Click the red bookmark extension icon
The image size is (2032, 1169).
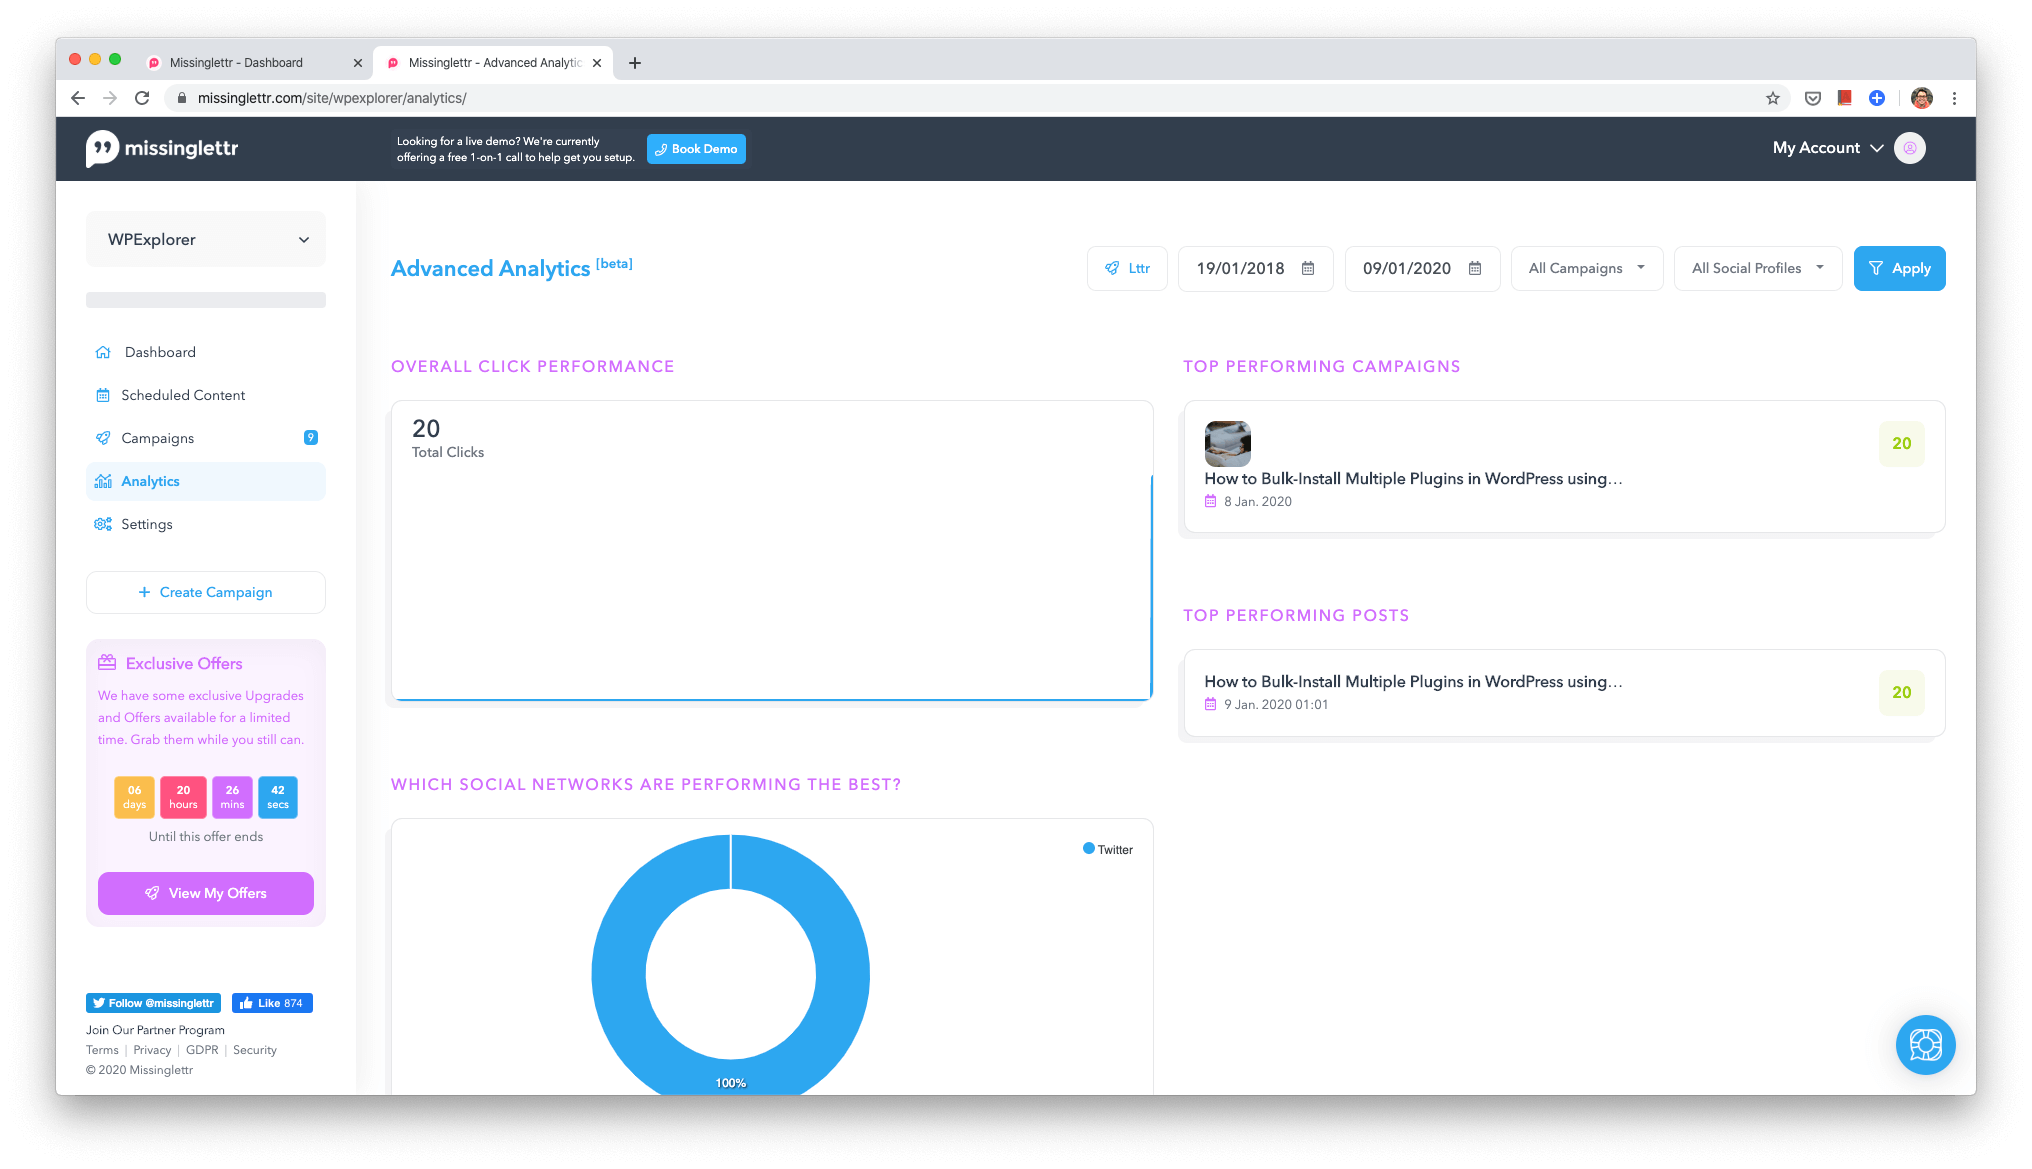tap(1845, 97)
